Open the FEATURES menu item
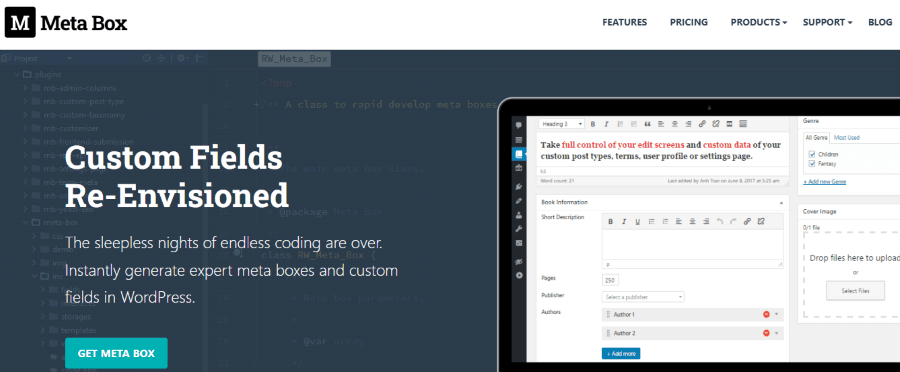Screen dimensions: 900x372 point(624,22)
